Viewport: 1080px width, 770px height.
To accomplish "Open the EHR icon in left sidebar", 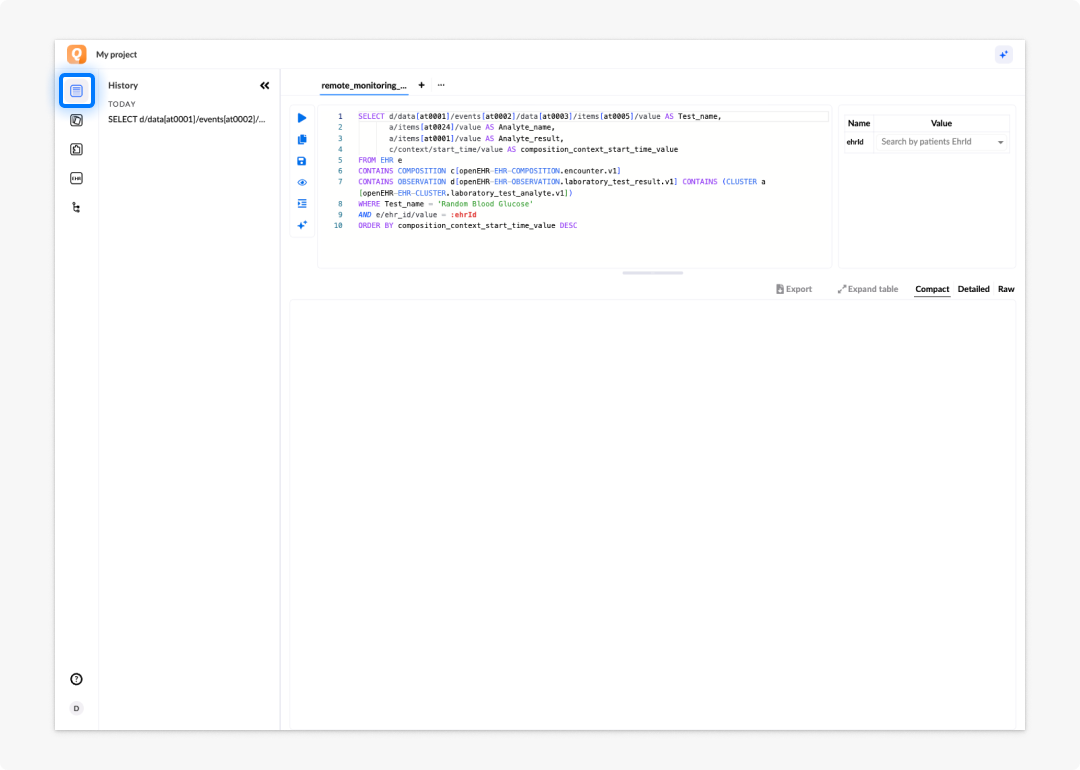I will point(76,178).
